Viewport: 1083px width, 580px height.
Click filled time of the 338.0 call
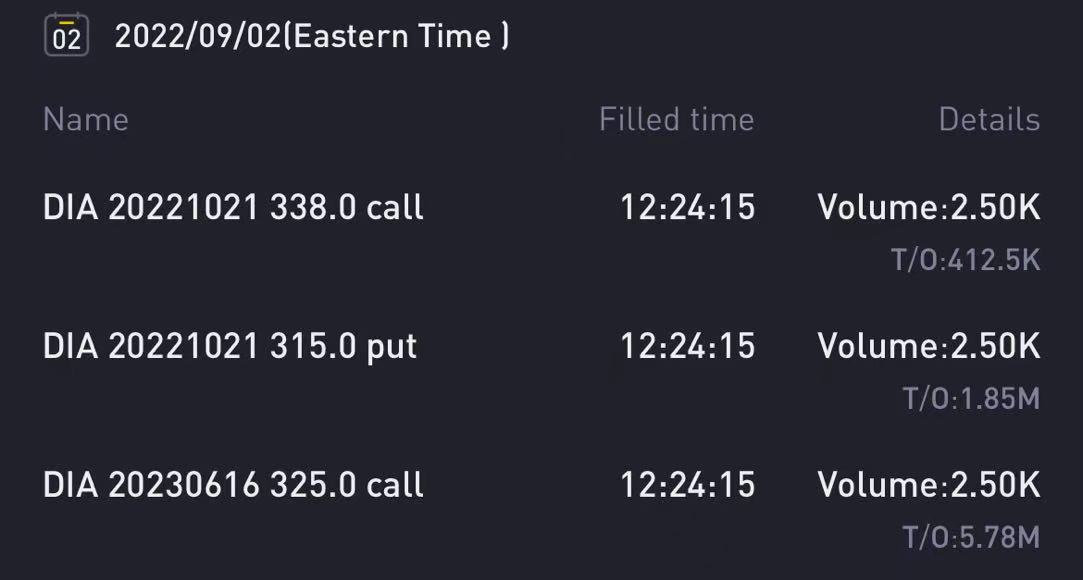pos(687,208)
